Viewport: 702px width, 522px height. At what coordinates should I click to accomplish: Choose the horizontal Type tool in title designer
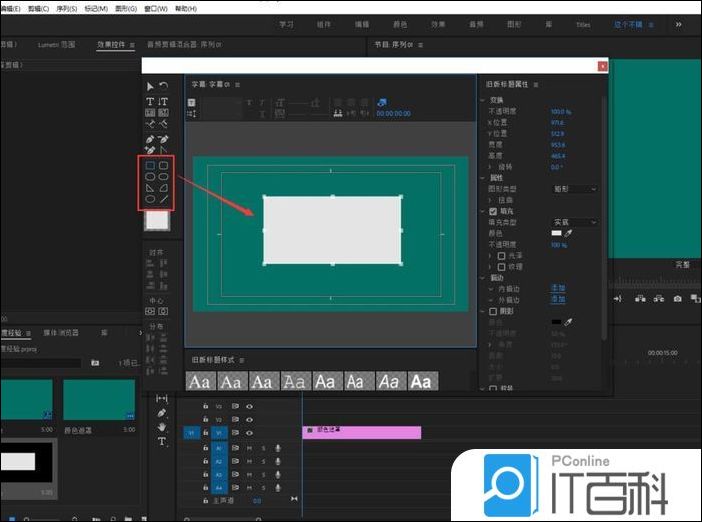pos(150,101)
